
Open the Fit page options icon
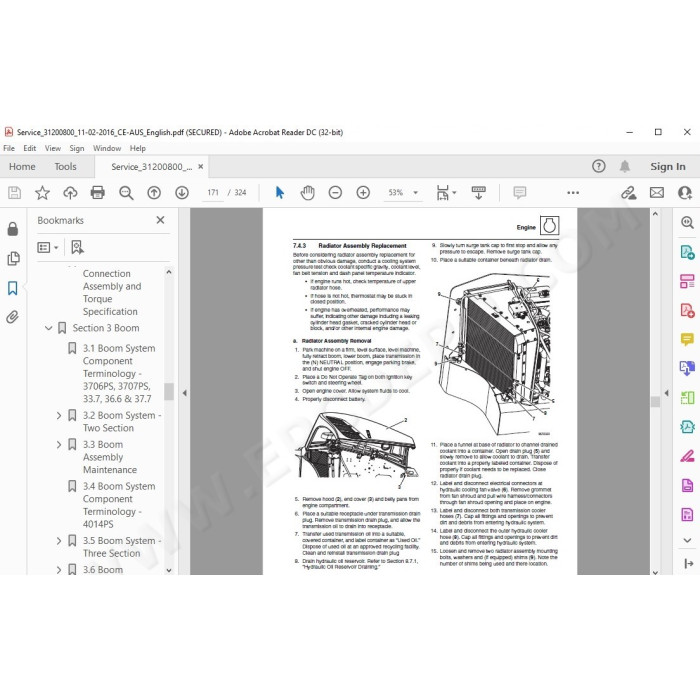coord(443,193)
